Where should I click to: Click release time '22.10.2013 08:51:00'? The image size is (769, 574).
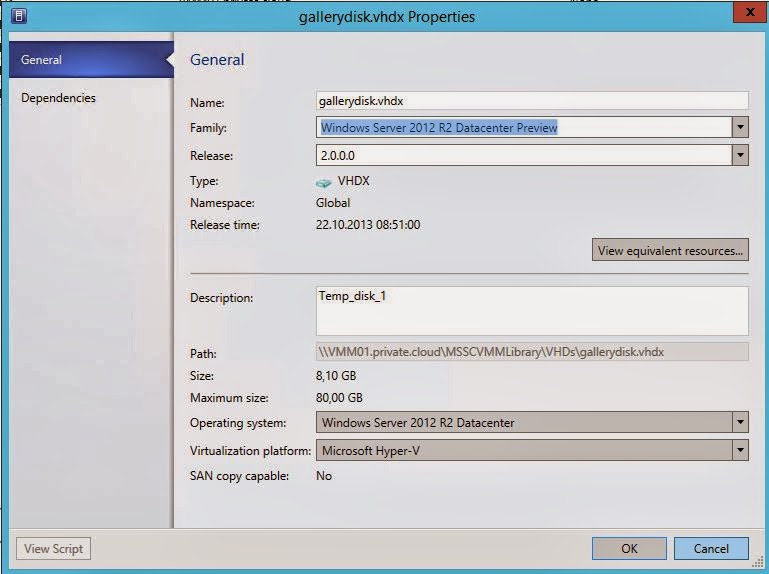click(368, 225)
